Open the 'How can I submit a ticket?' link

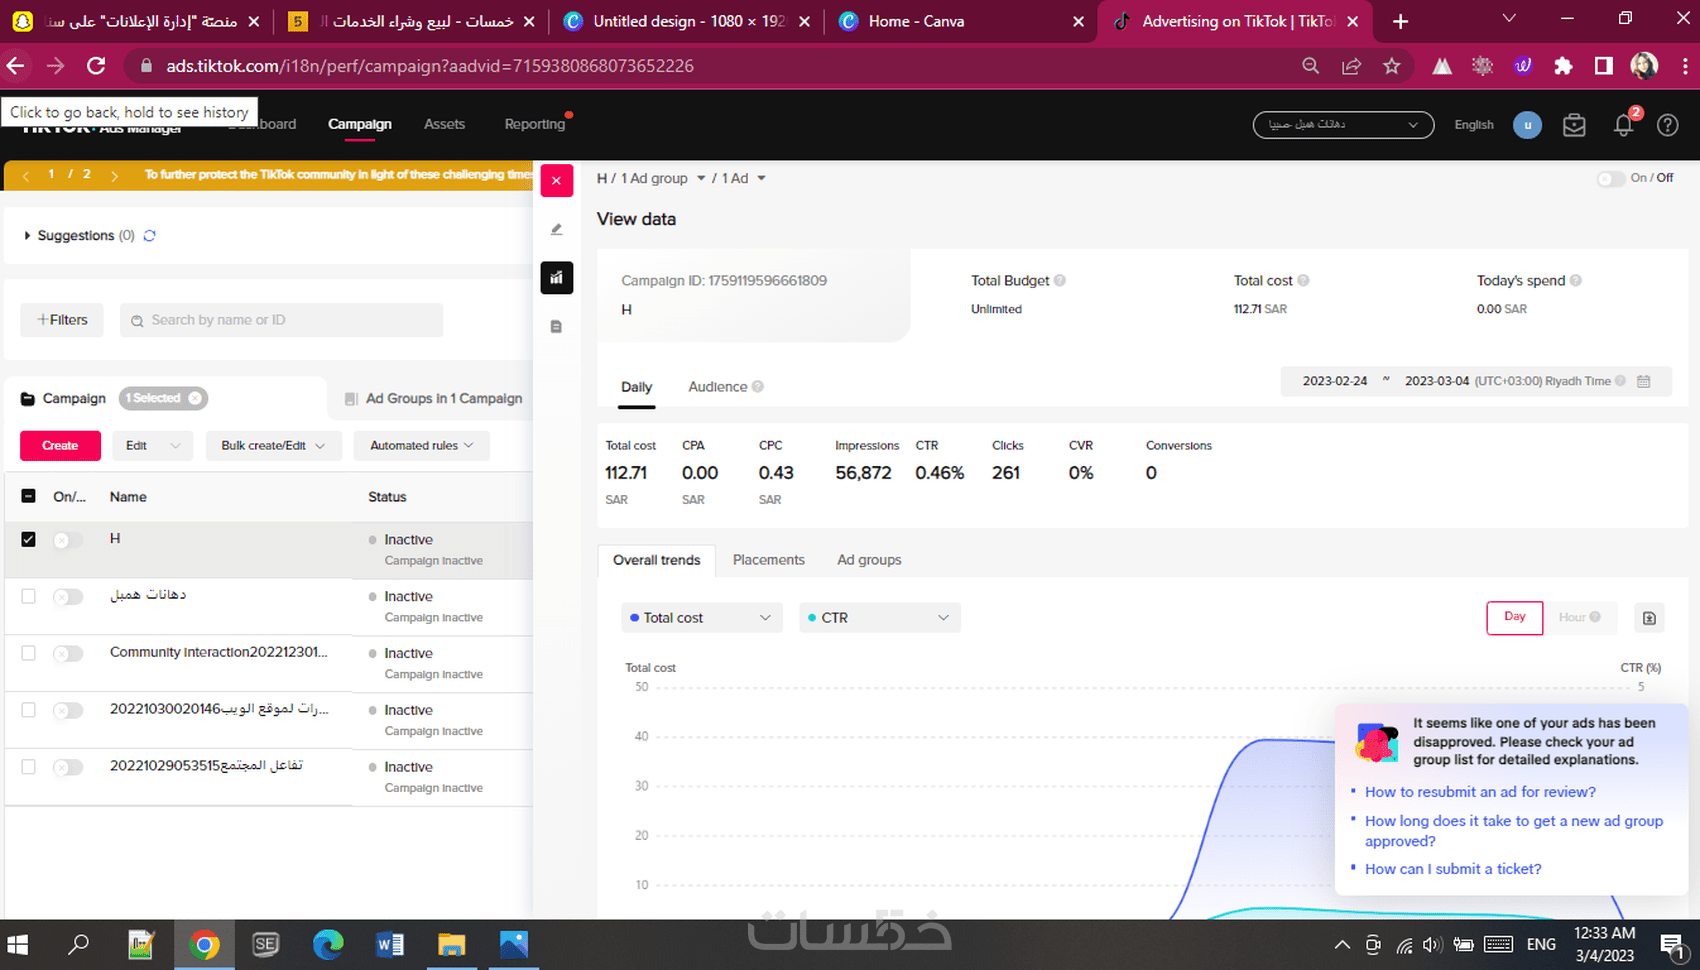(1453, 869)
